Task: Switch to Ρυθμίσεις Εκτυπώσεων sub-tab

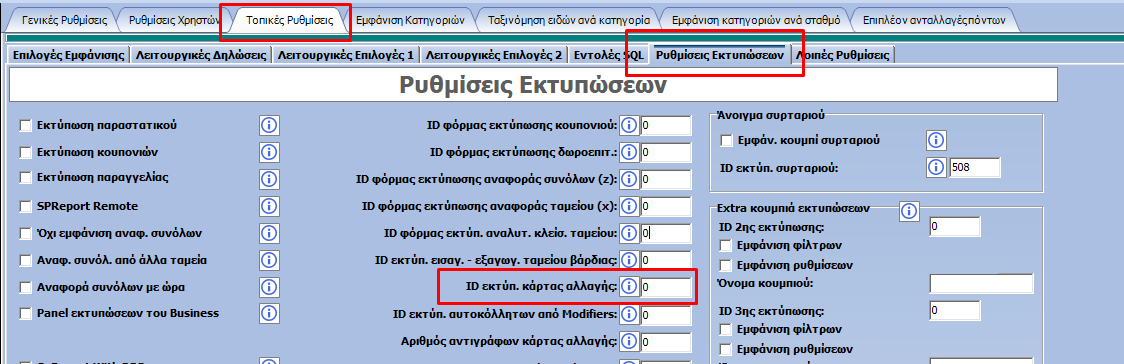Action: (x=720, y=54)
